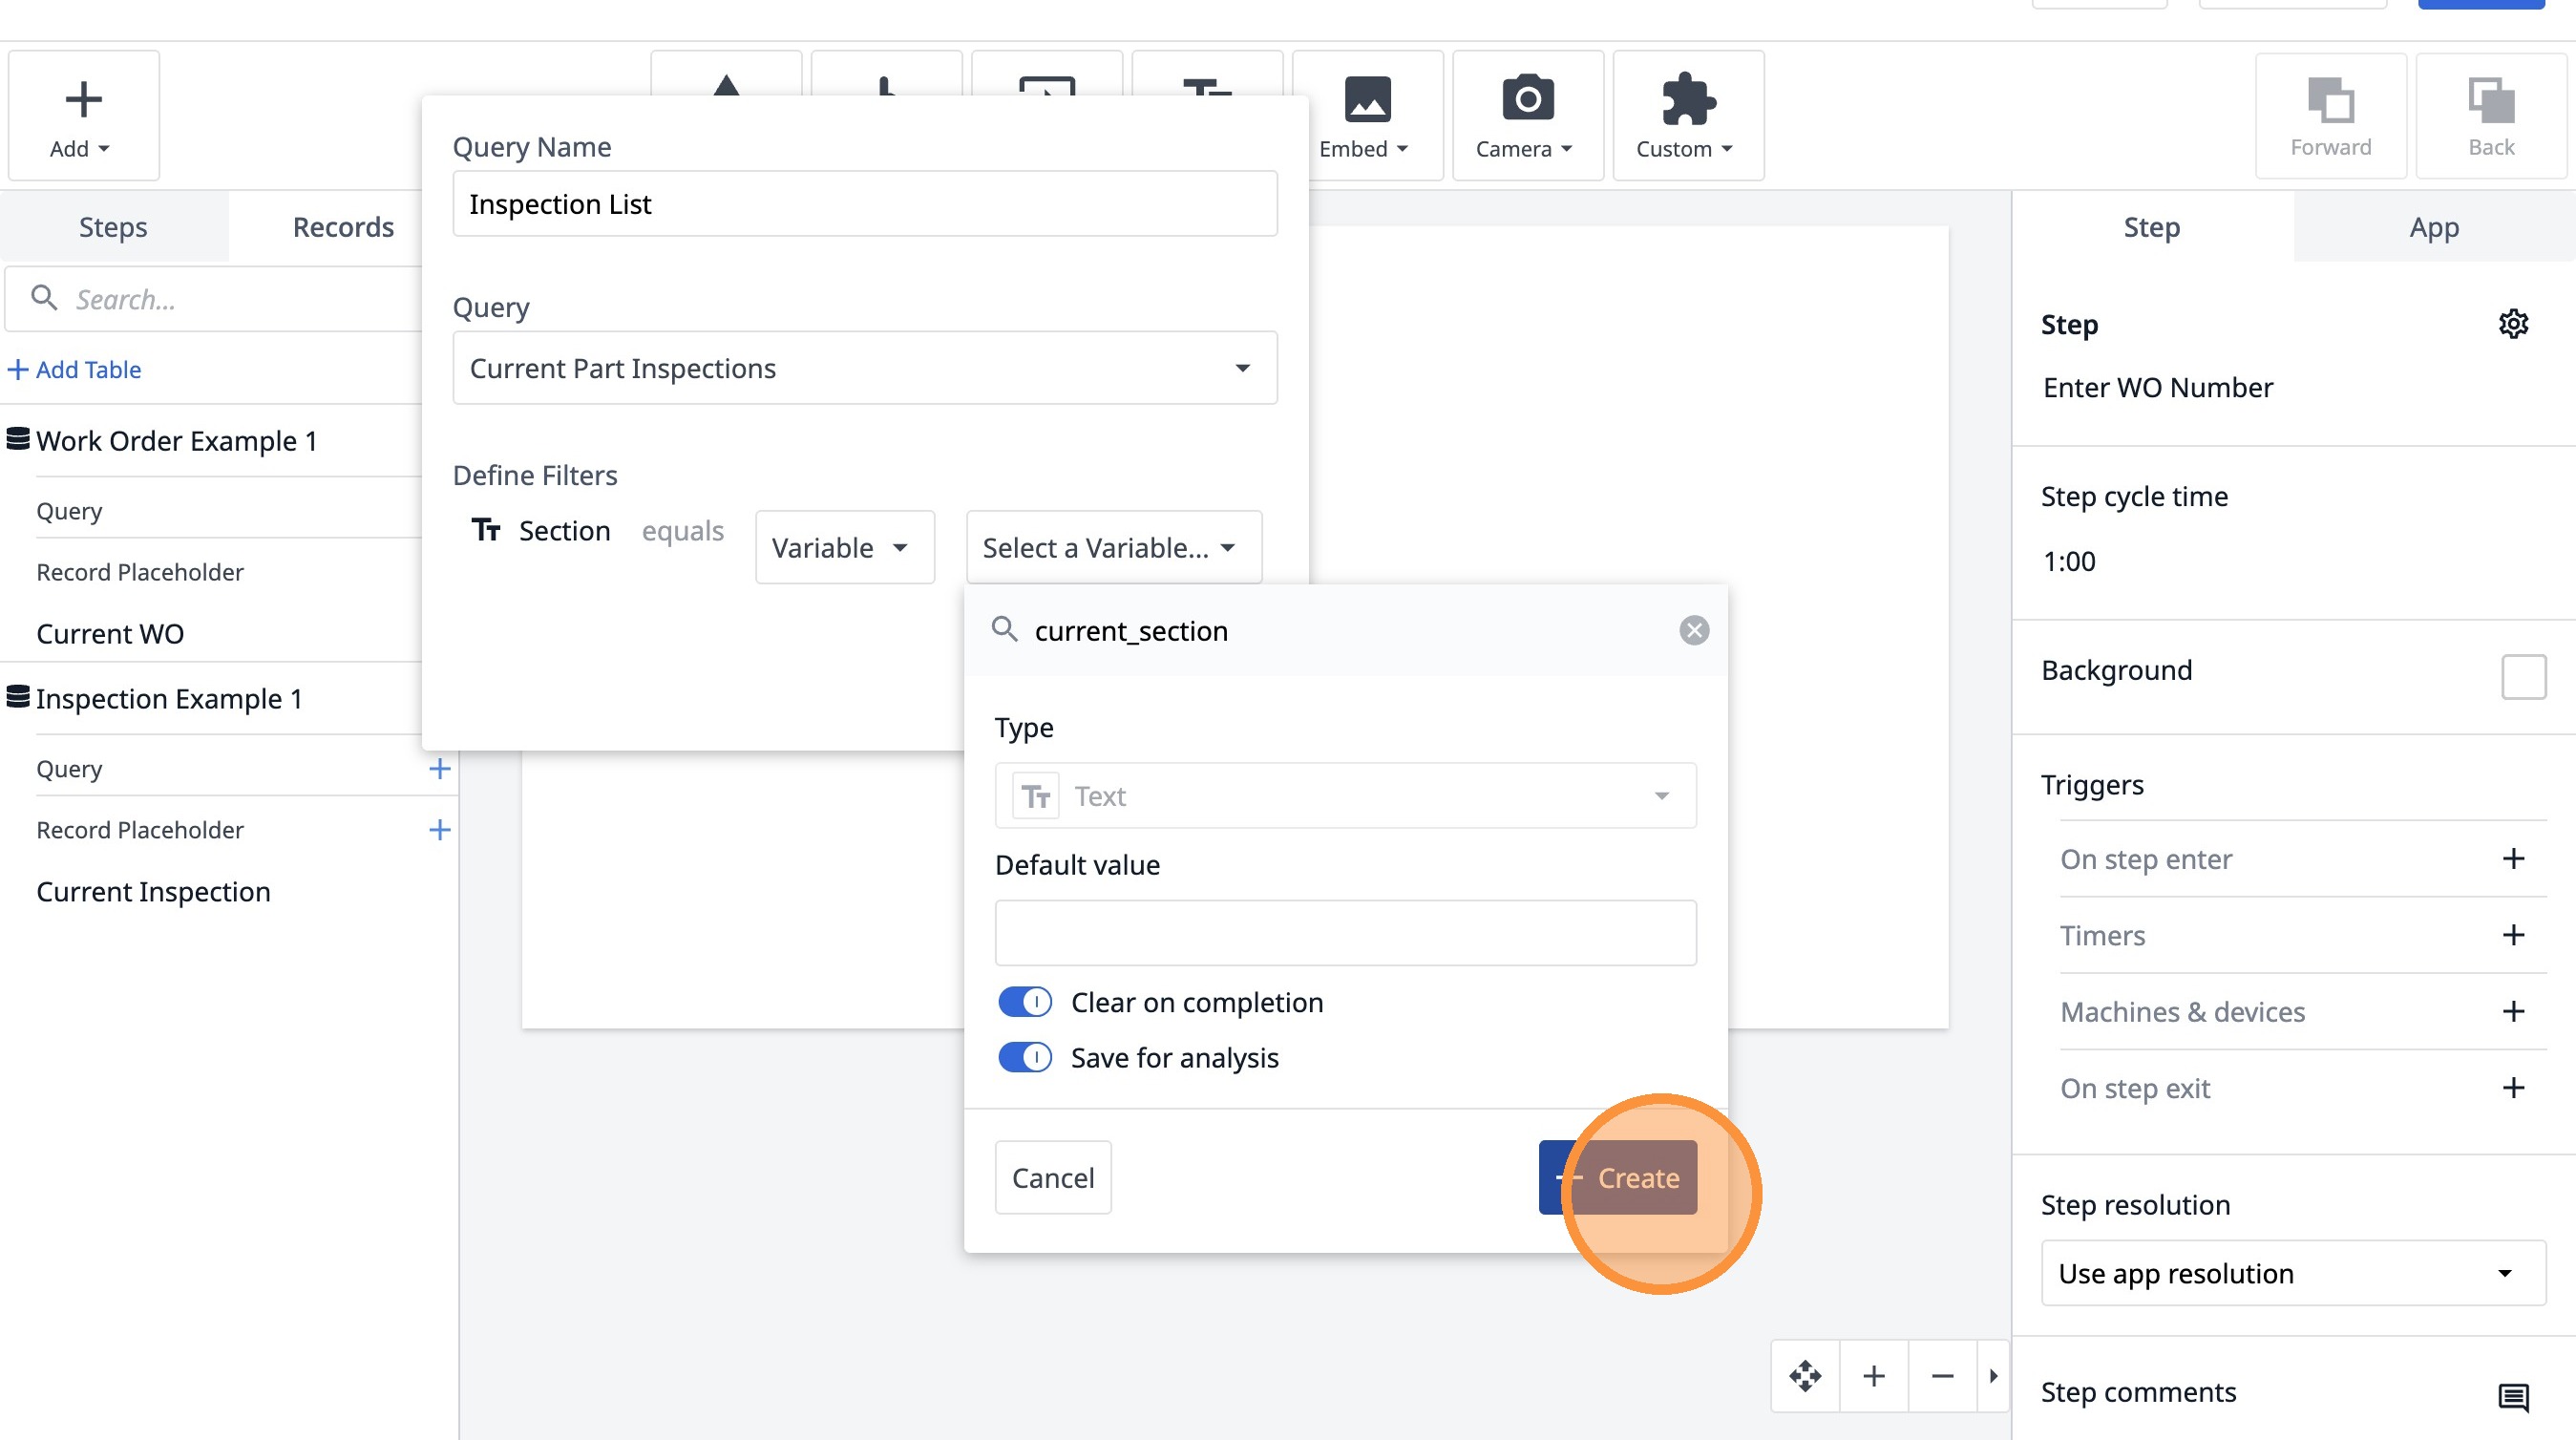This screenshot has width=2576, height=1440.
Task: Switch to the App tab
Action: point(2433,227)
